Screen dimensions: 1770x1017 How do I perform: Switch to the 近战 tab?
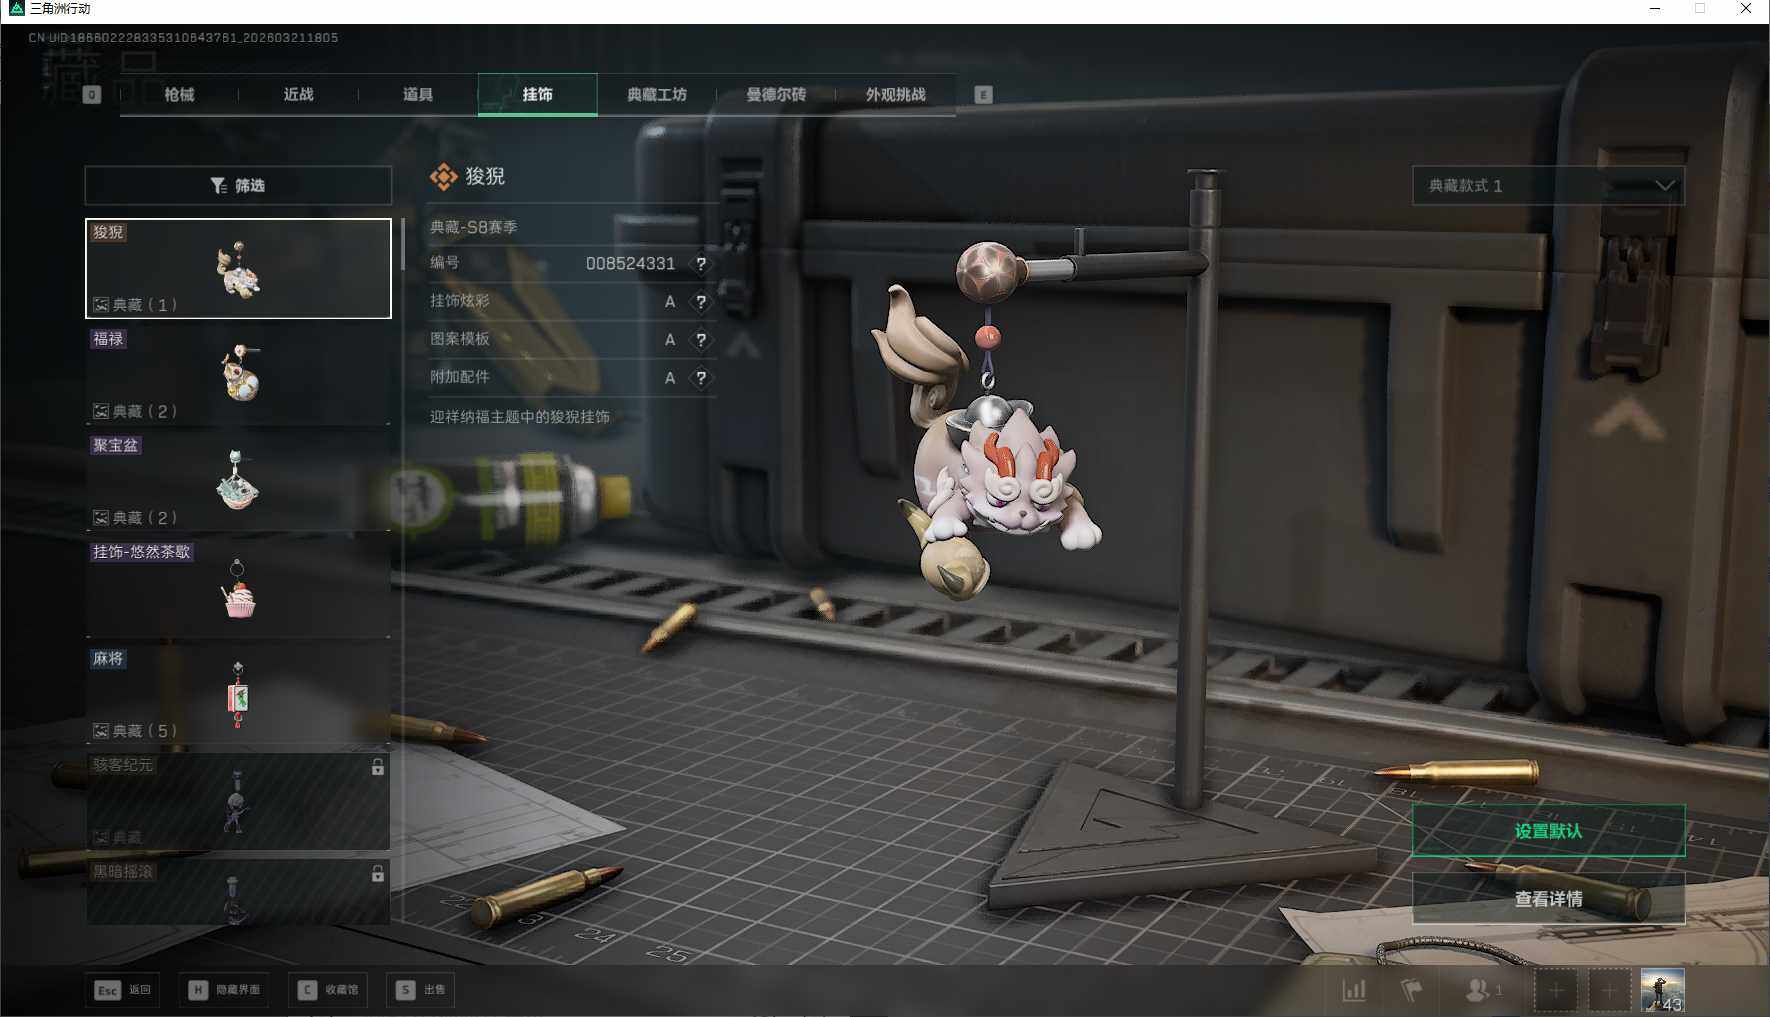click(299, 95)
